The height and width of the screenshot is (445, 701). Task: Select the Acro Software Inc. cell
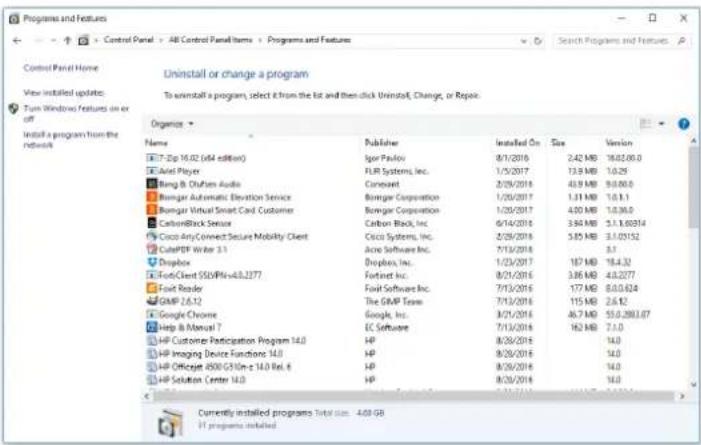pos(397,249)
